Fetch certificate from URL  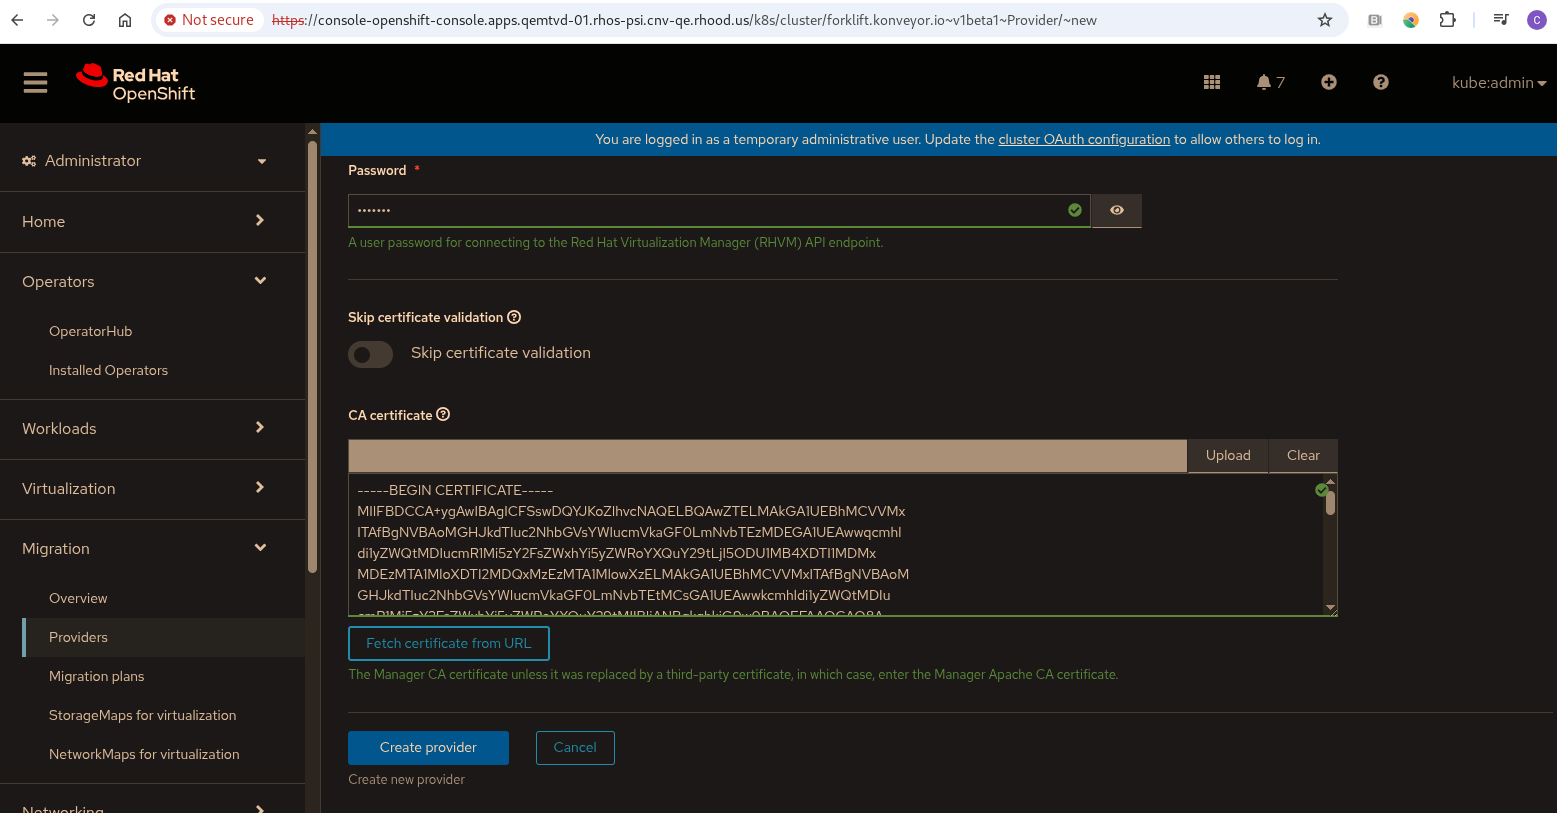point(448,643)
